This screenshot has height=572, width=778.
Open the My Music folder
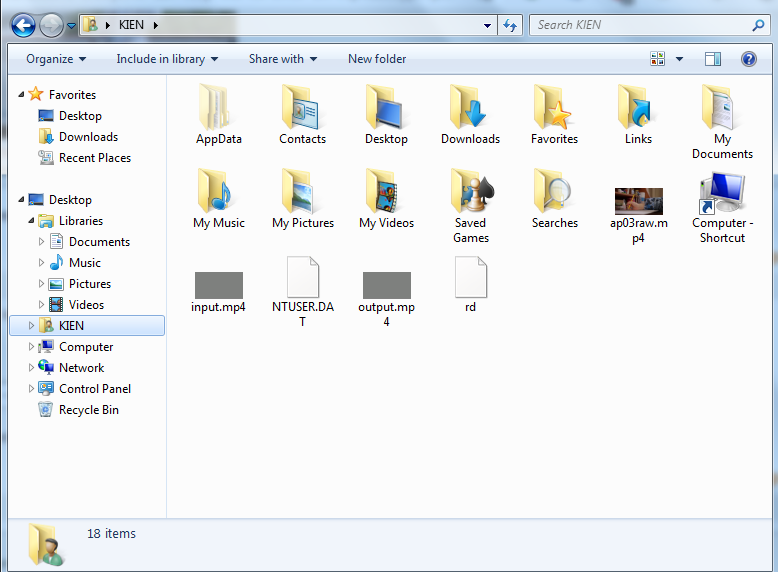point(218,198)
